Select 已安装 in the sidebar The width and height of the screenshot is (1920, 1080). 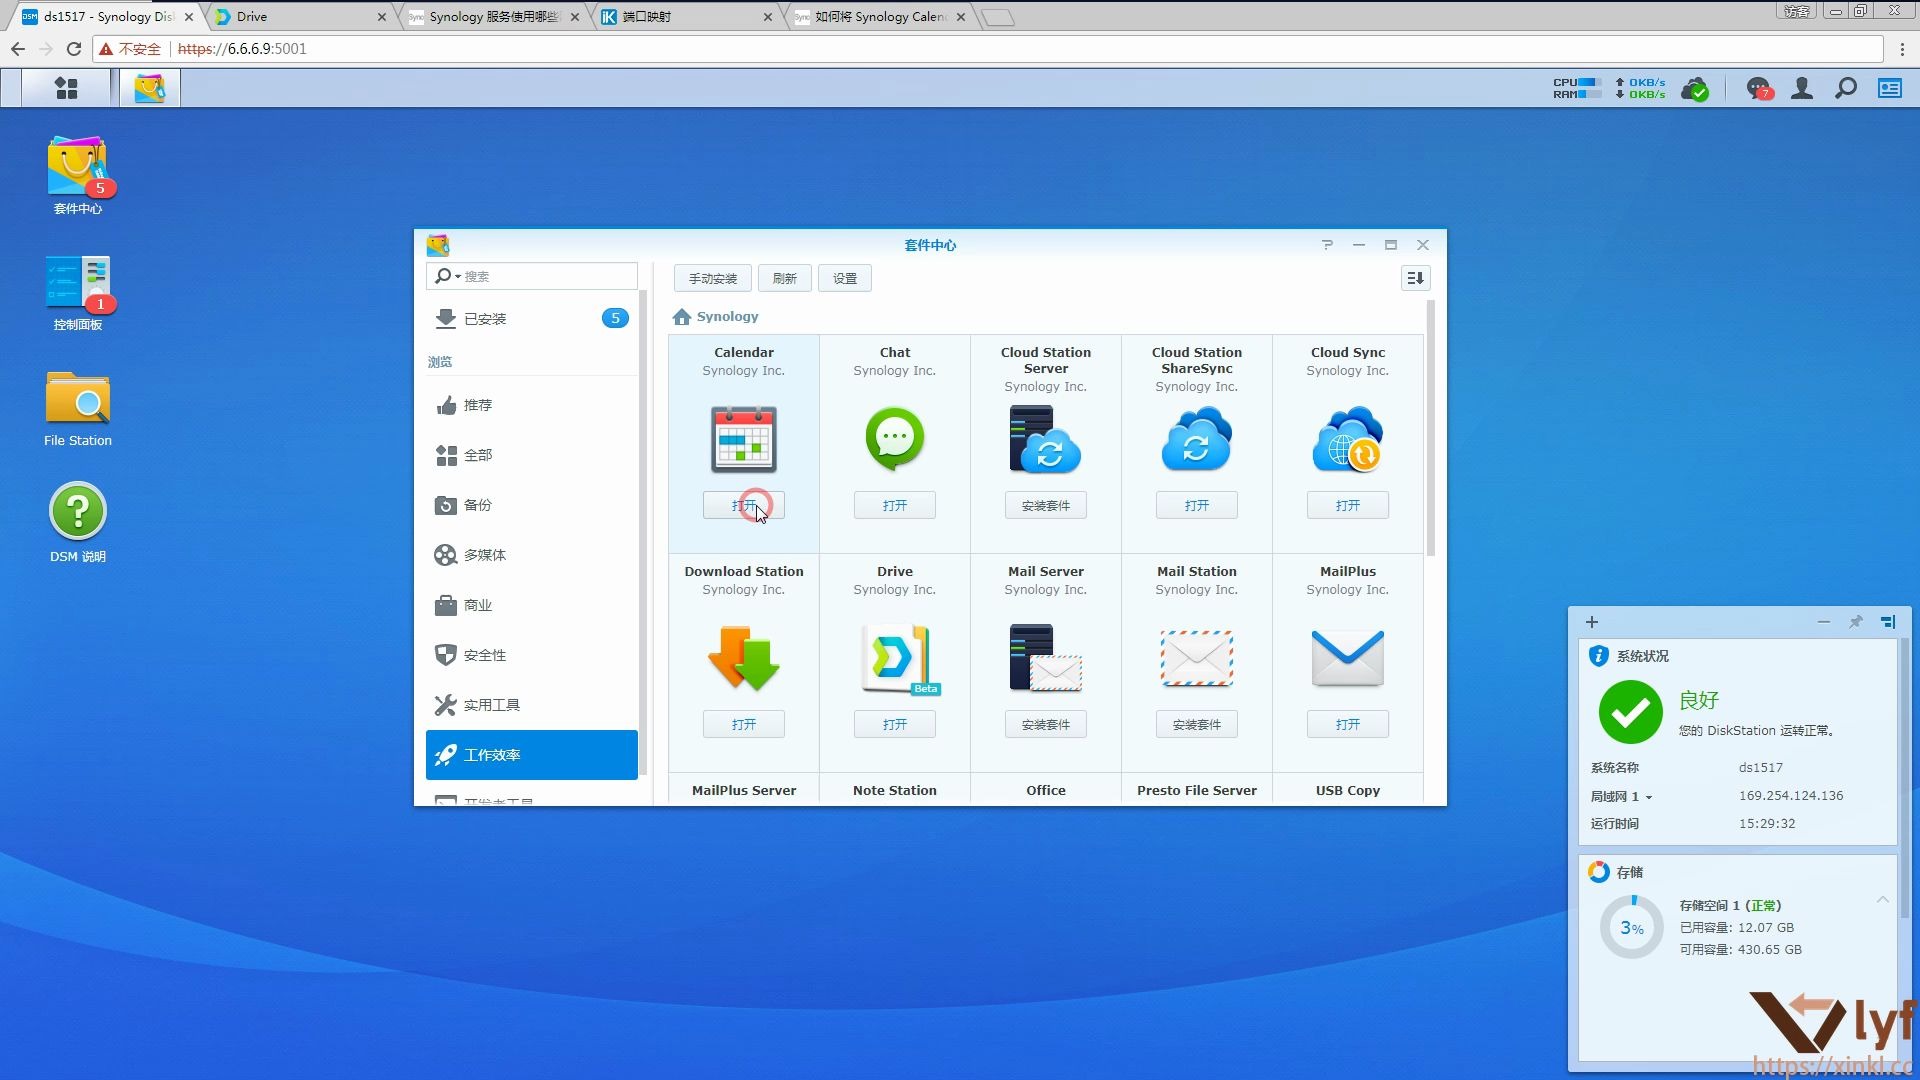coord(532,319)
